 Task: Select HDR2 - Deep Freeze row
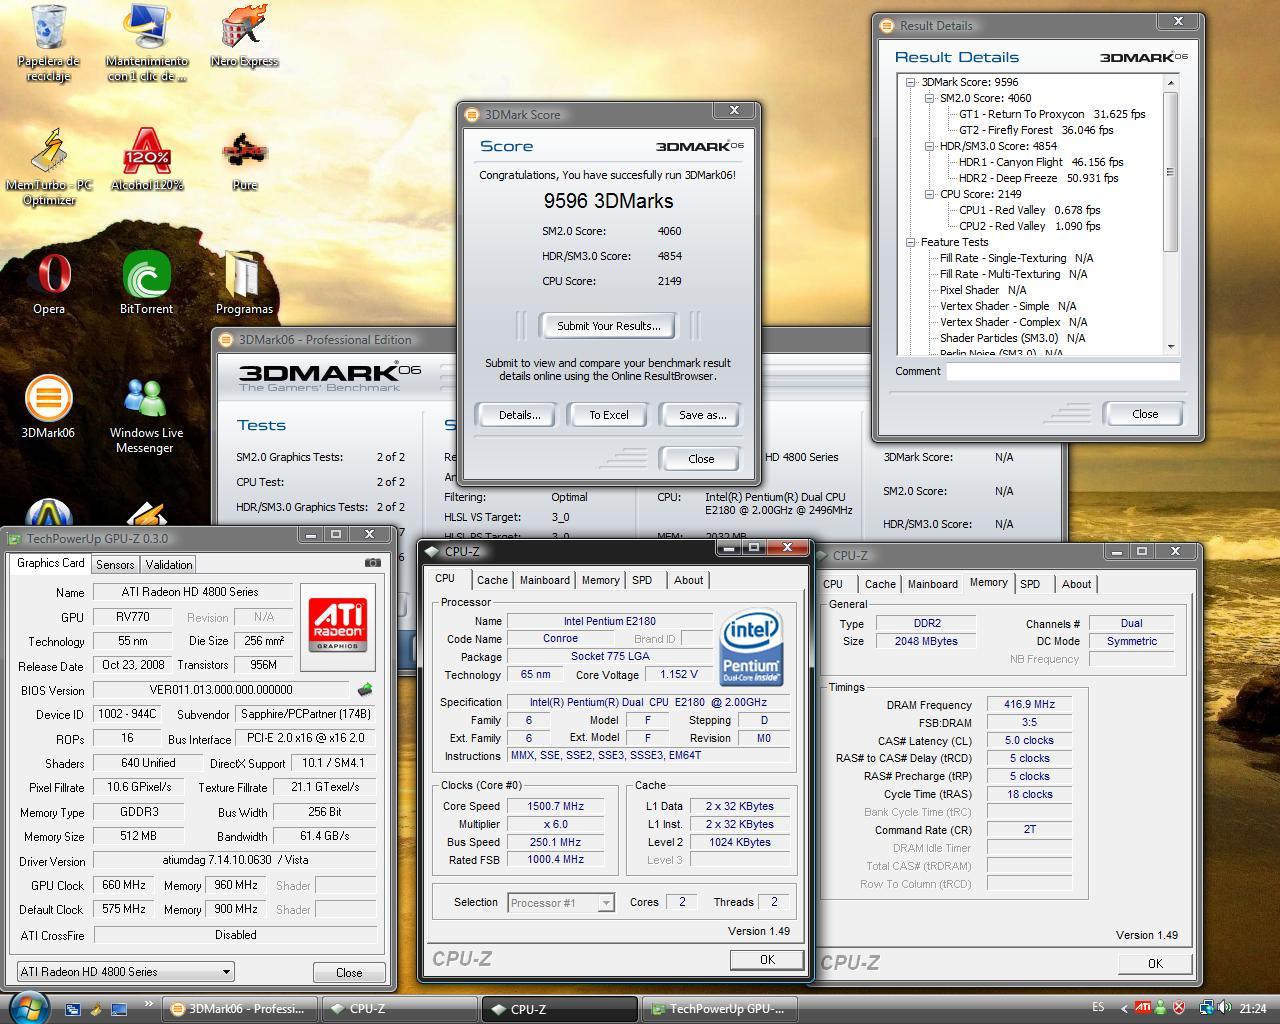[x=1038, y=178]
